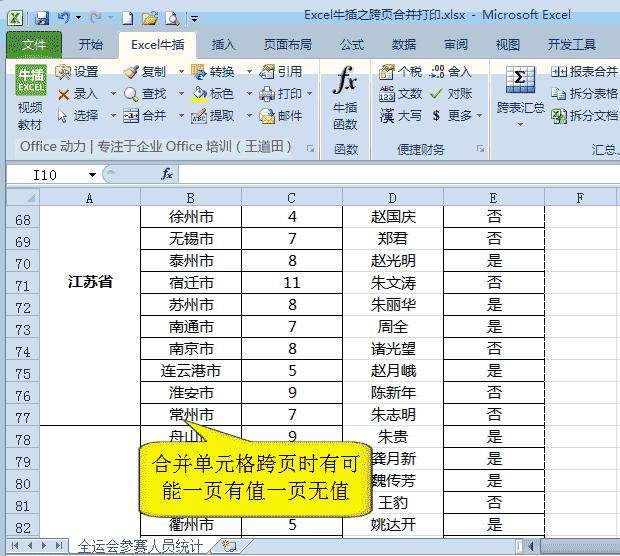Click the first sheet navigation arrow
This screenshot has height=556, width=620.
point(15,546)
